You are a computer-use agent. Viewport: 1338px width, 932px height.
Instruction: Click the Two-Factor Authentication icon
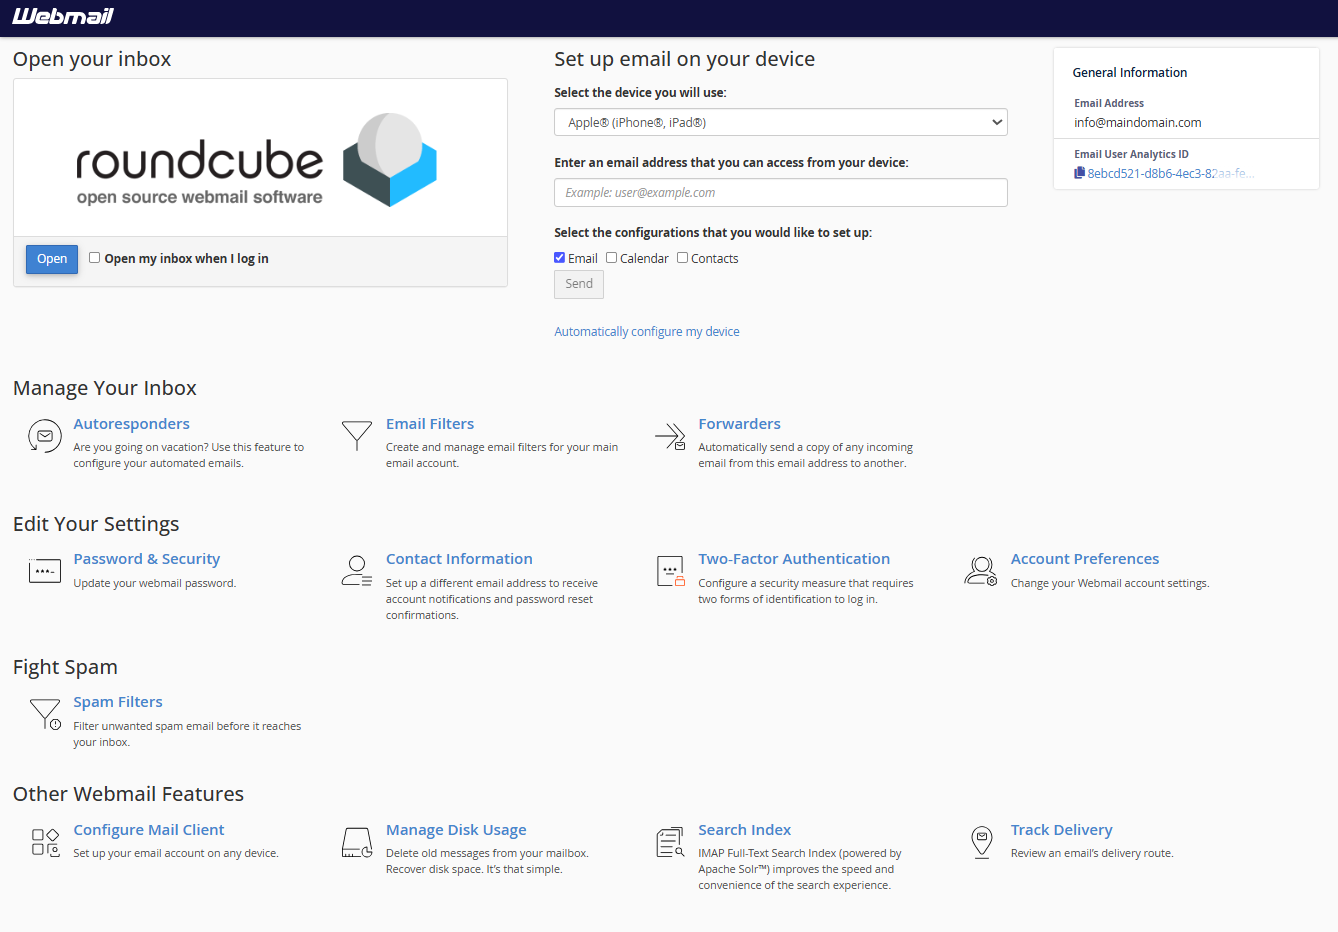pos(670,571)
